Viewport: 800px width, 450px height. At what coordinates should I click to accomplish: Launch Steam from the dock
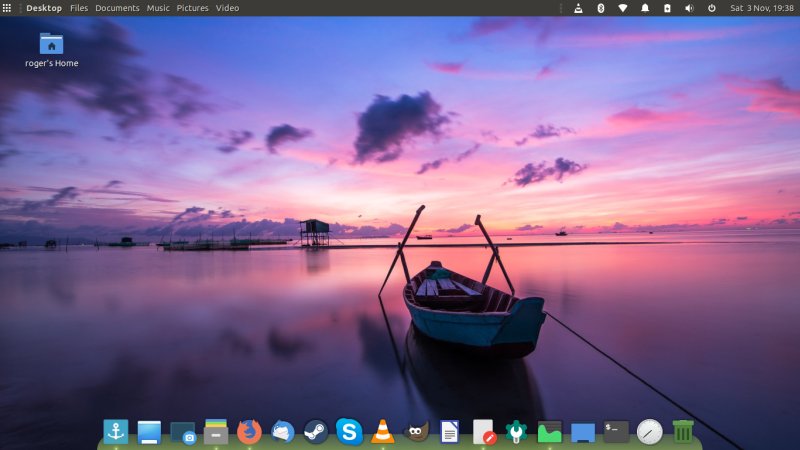(x=316, y=431)
